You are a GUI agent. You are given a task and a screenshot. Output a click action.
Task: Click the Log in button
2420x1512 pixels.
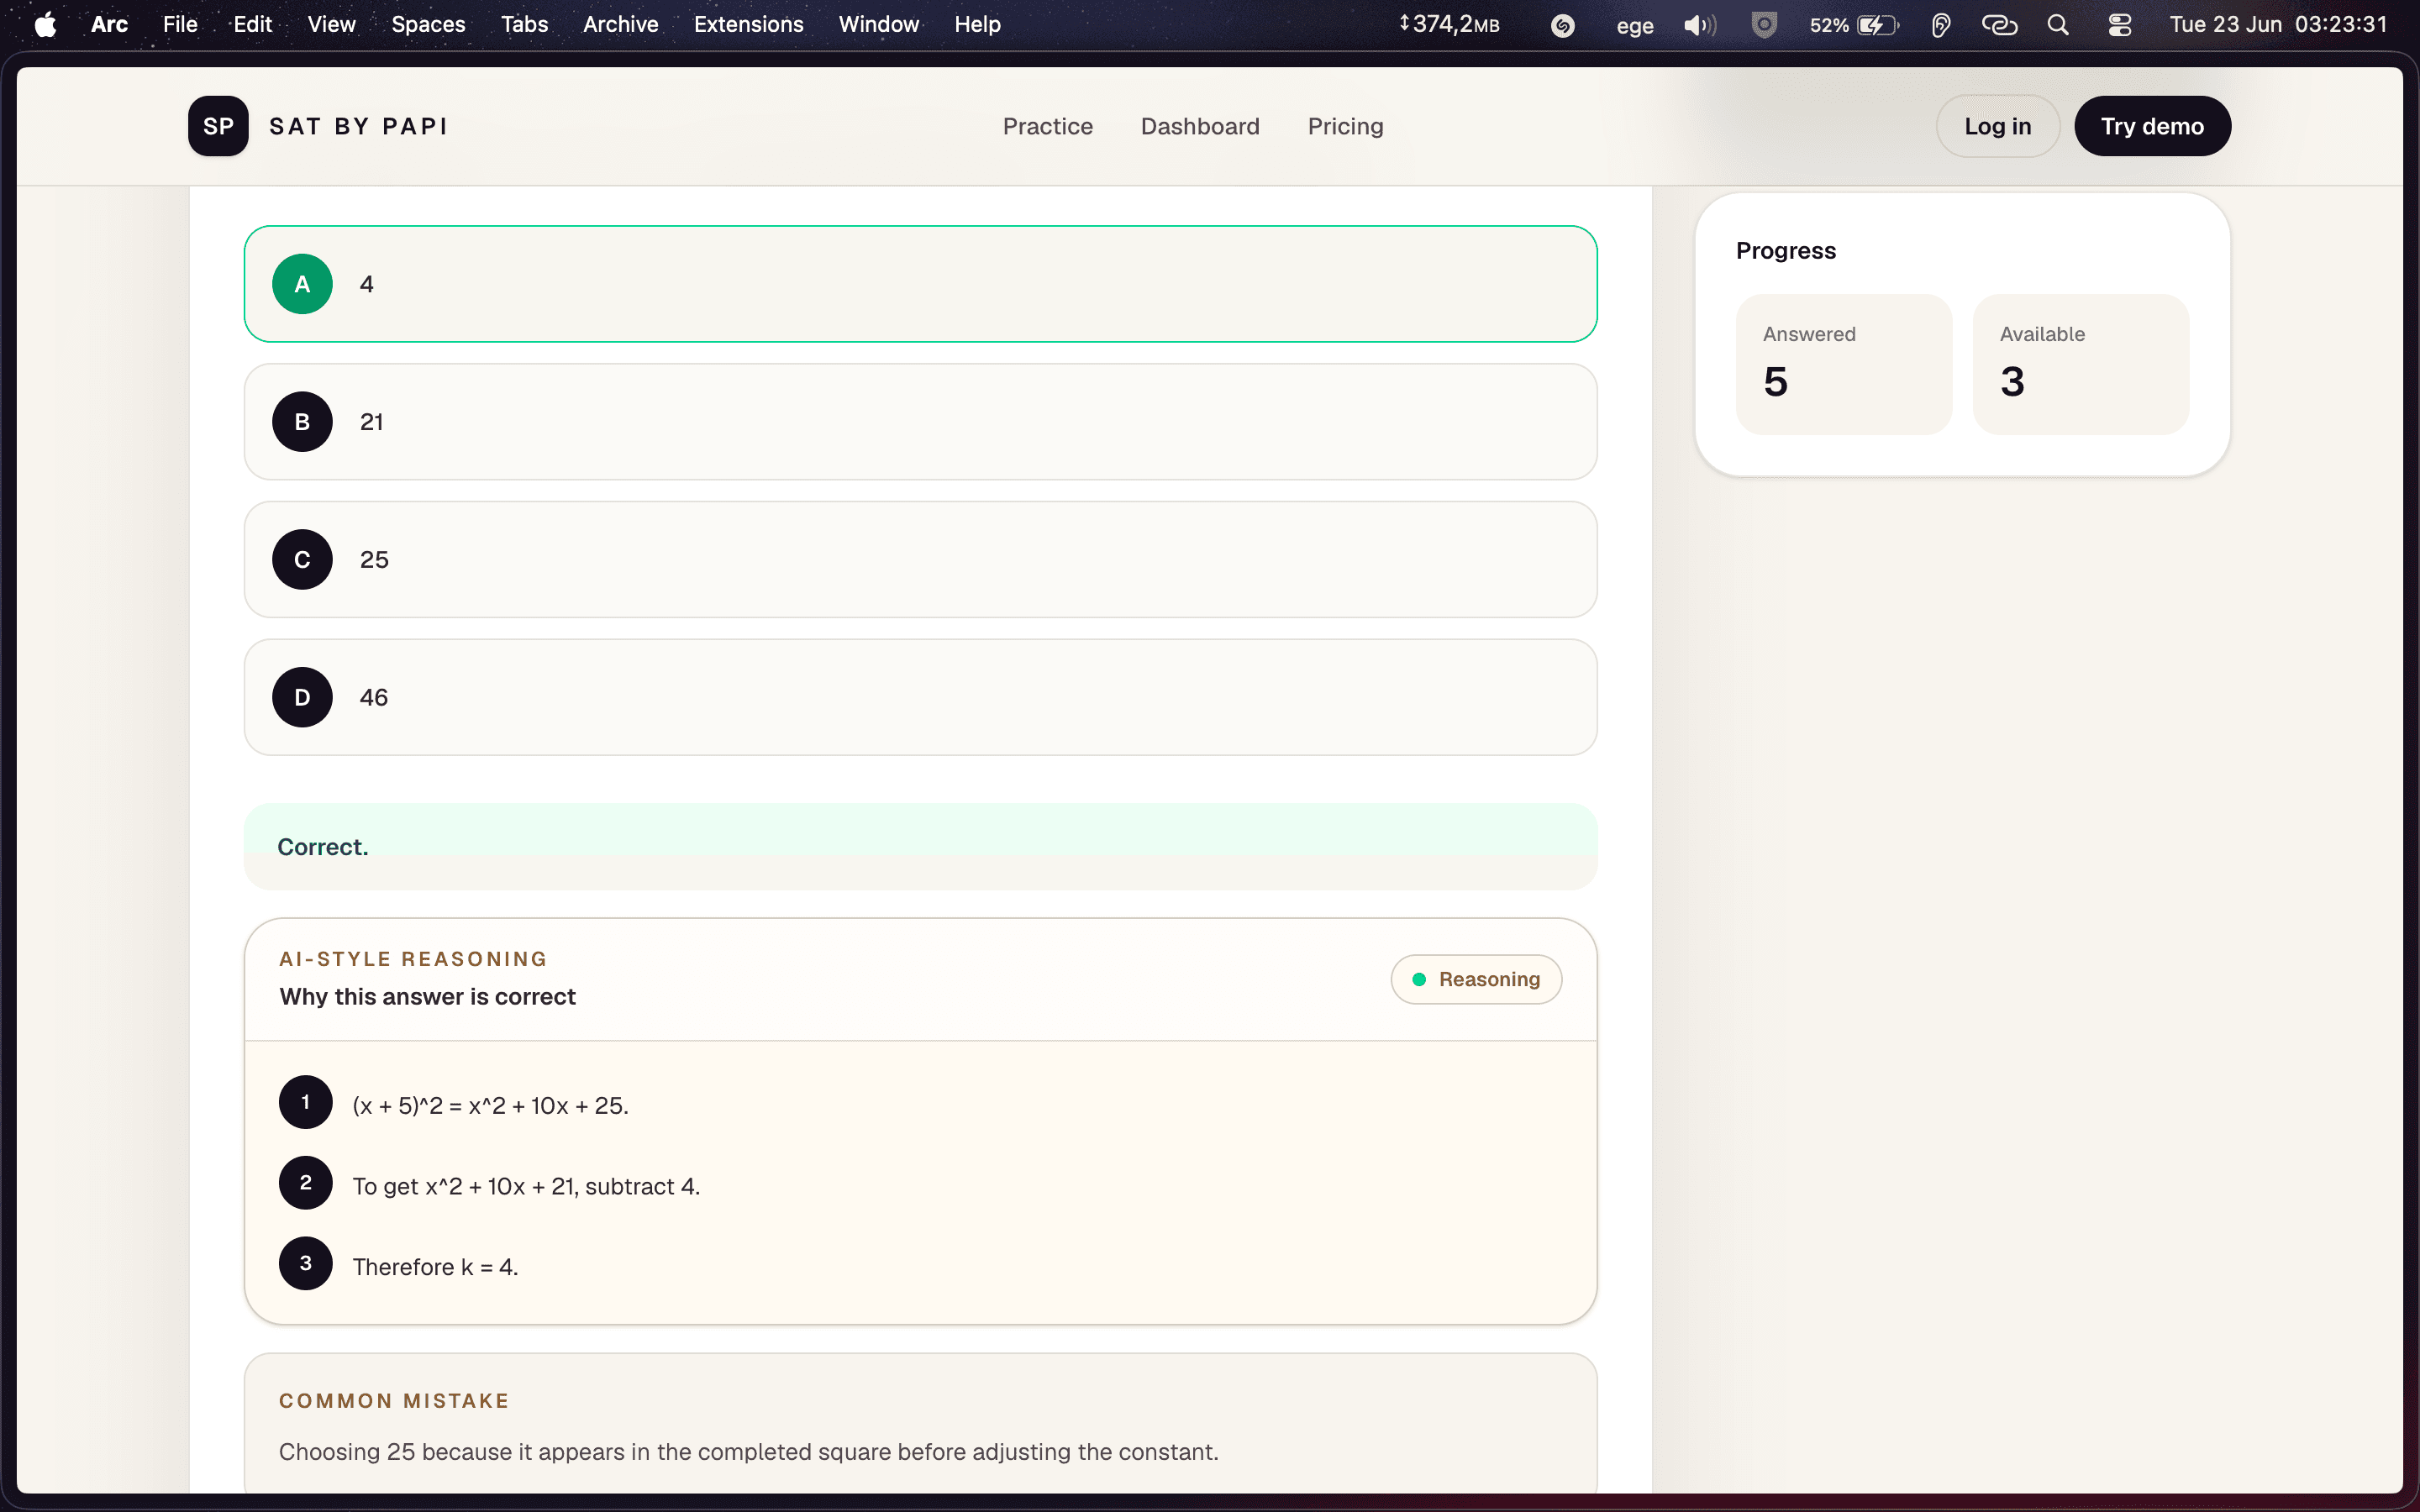point(1997,126)
